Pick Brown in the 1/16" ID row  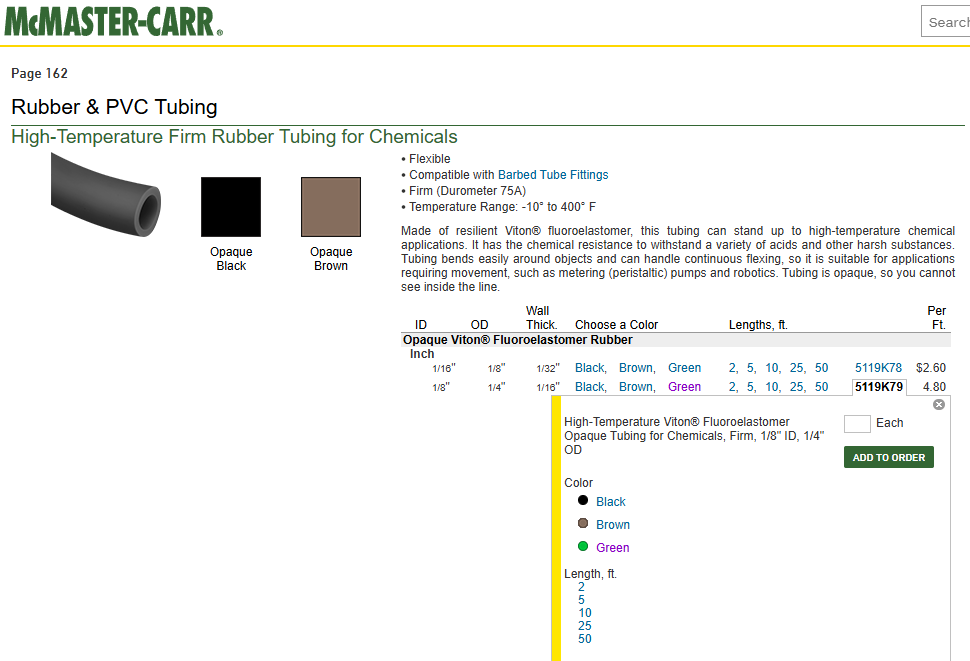click(636, 368)
